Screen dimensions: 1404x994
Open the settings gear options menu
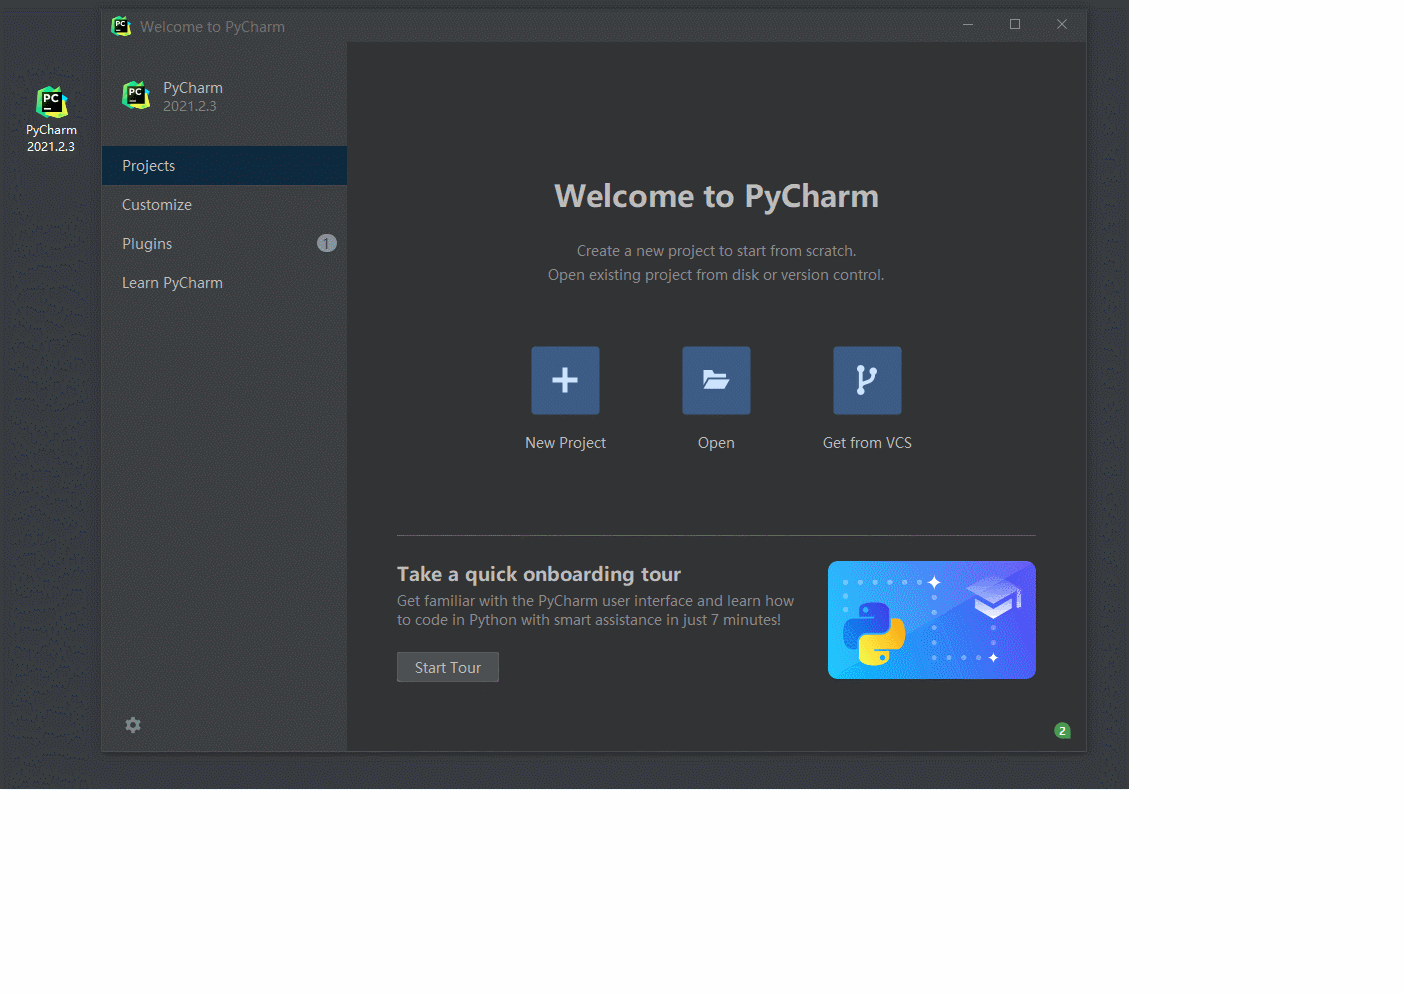tap(133, 725)
